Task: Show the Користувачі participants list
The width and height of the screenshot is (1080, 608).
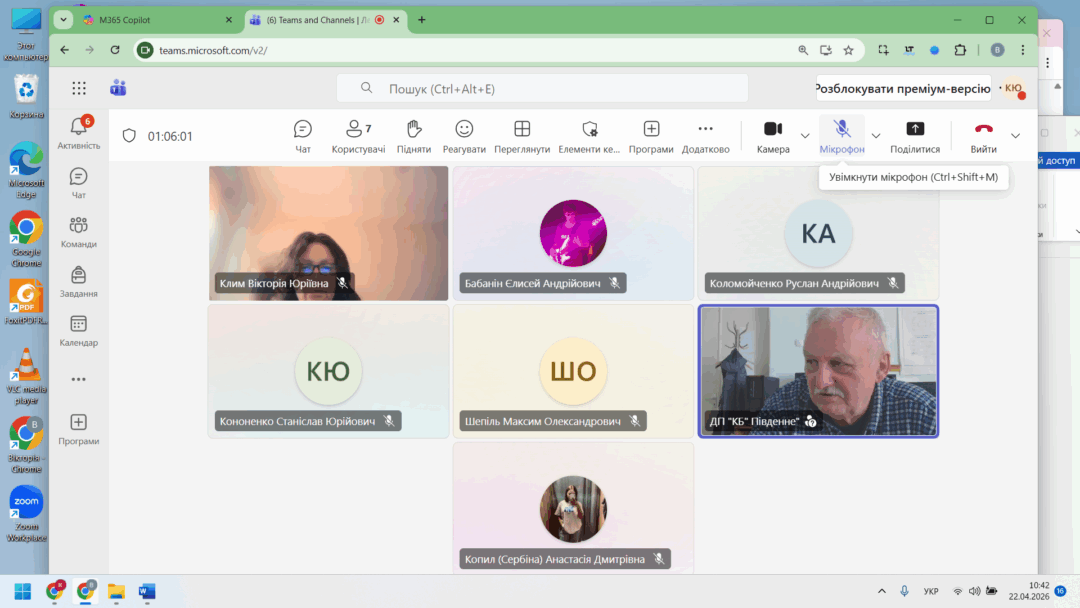Action: point(358,136)
